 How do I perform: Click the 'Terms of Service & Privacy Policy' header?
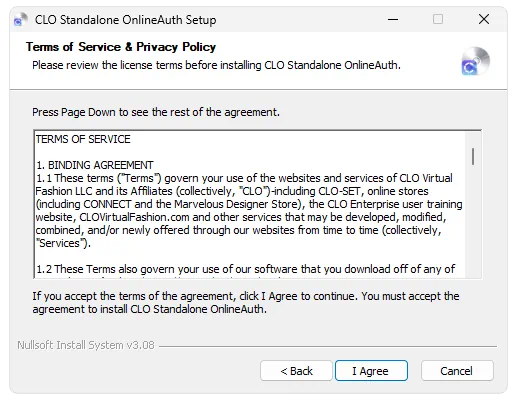click(x=121, y=47)
